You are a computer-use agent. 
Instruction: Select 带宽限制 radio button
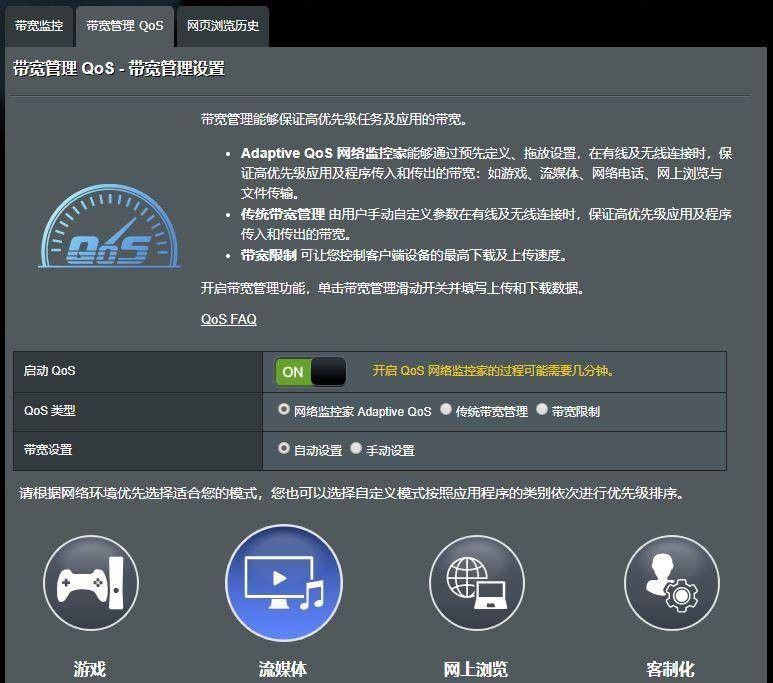coord(542,409)
